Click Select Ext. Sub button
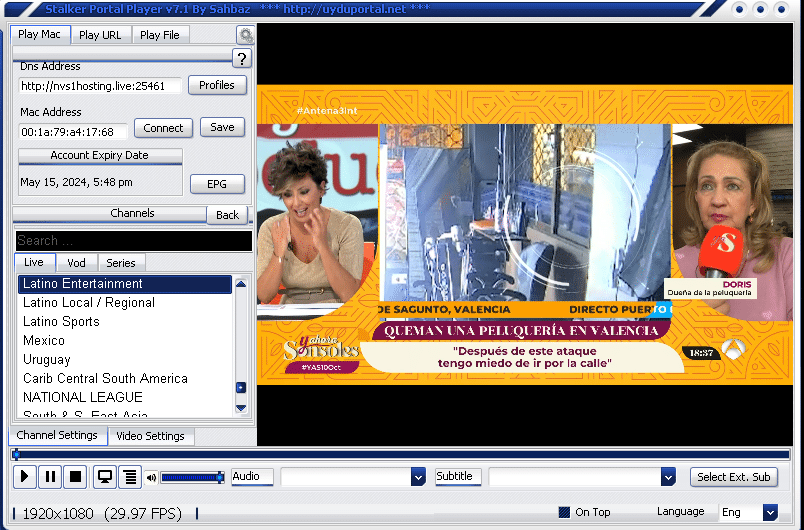Image resolution: width=804 pixels, height=530 pixels. click(x=734, y=477)
